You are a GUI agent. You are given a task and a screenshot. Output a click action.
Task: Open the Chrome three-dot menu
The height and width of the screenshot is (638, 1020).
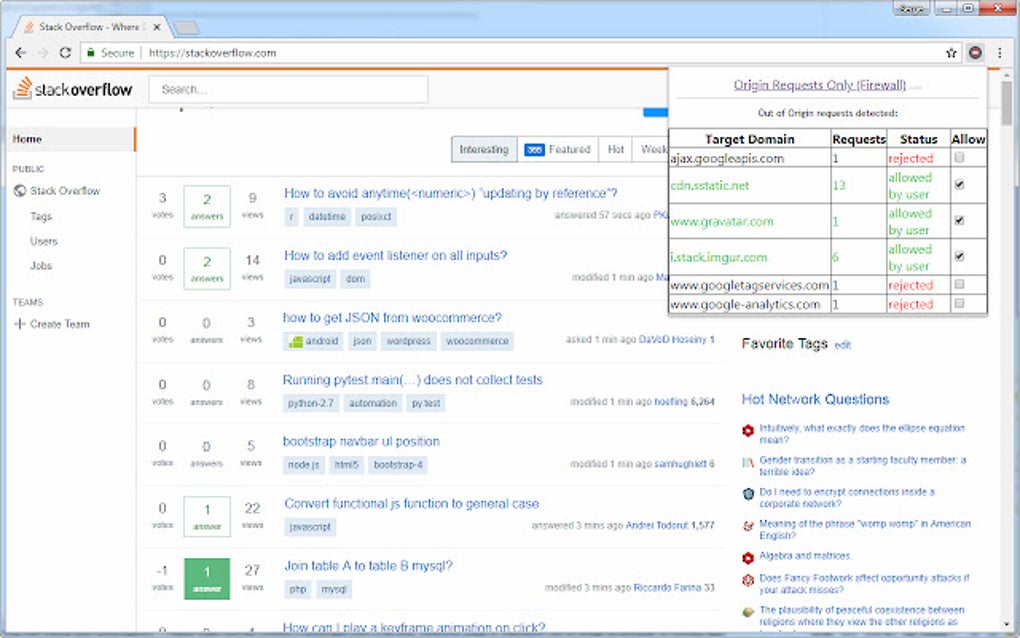(1000, 53)
